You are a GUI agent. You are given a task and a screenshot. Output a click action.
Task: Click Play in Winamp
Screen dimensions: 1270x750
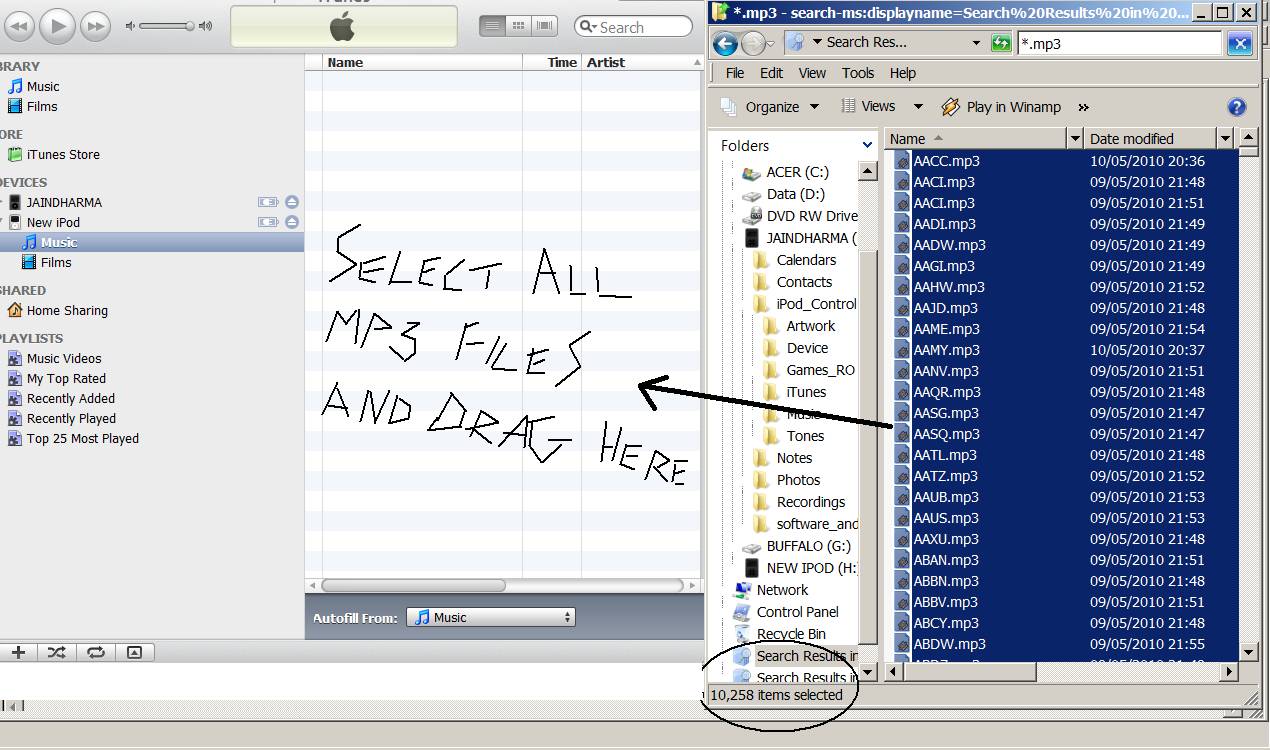click(1001, 107)
